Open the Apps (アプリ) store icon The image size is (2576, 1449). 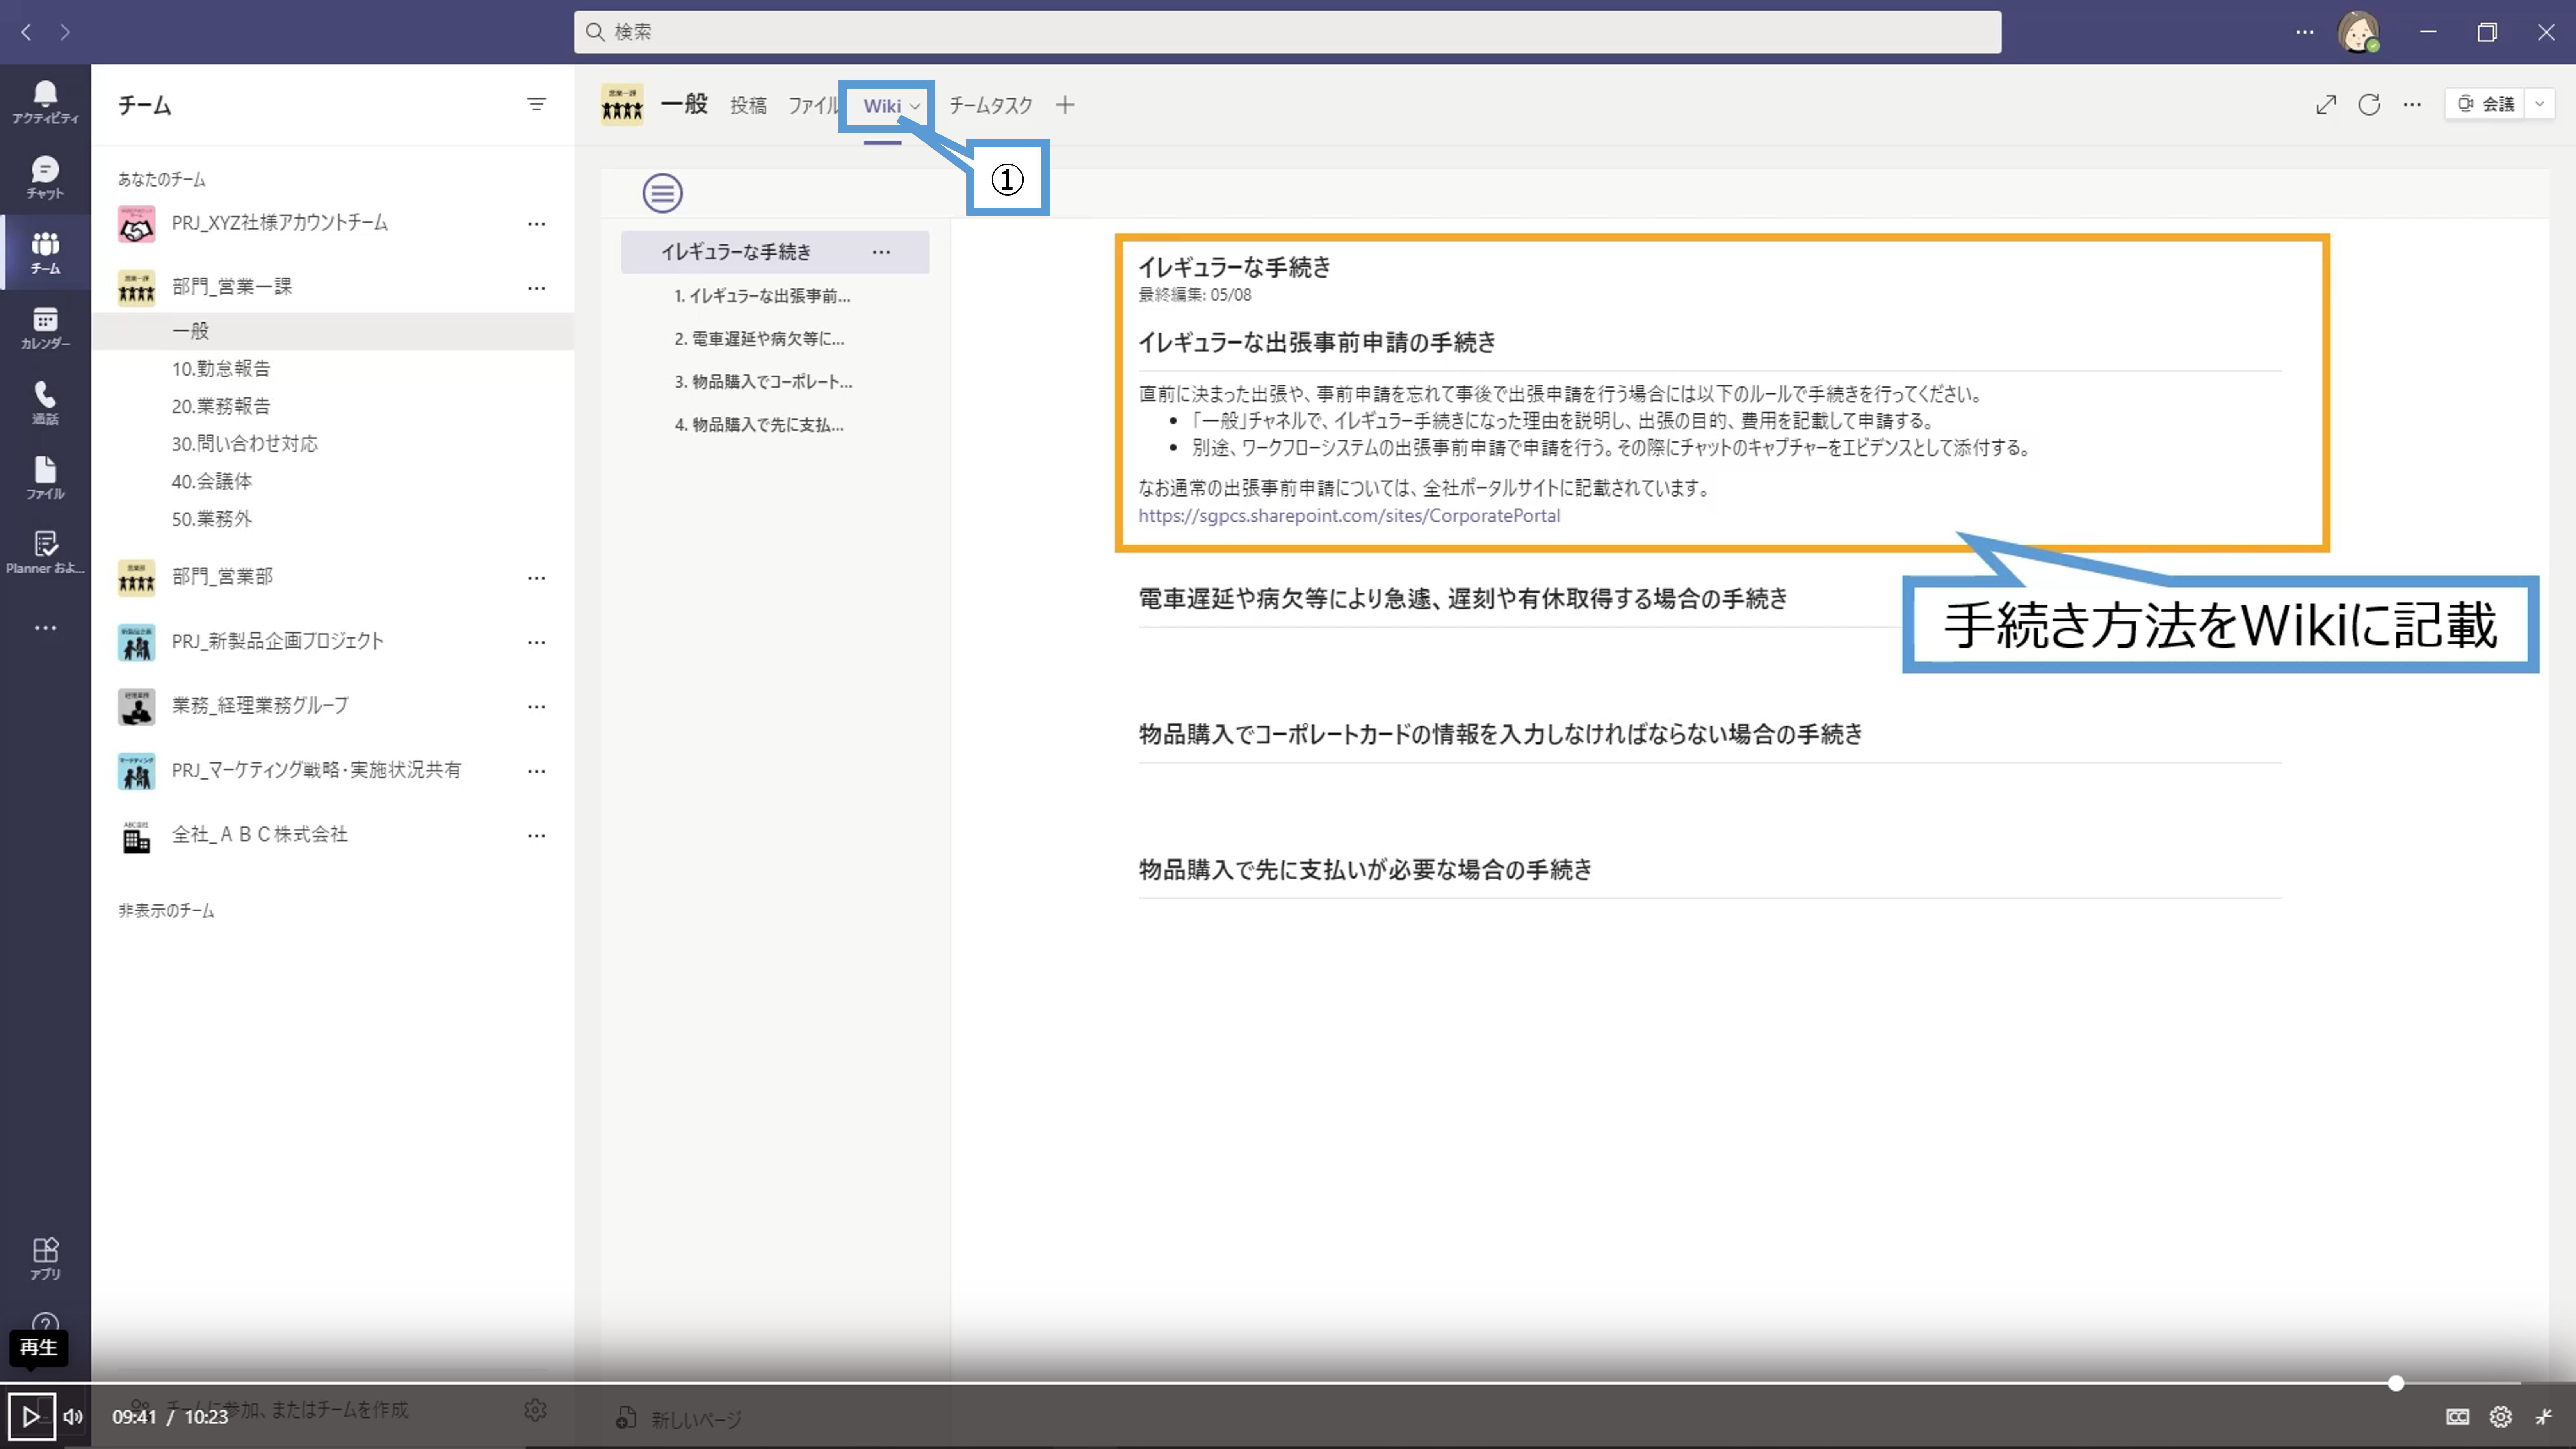(x=45, y=1258)
